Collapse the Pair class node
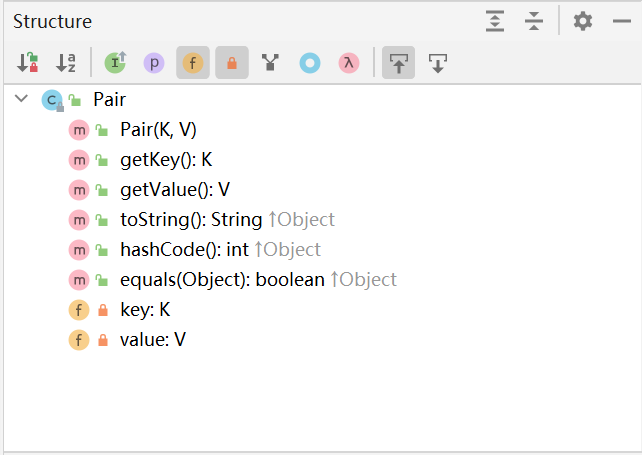 coord(21,99)
